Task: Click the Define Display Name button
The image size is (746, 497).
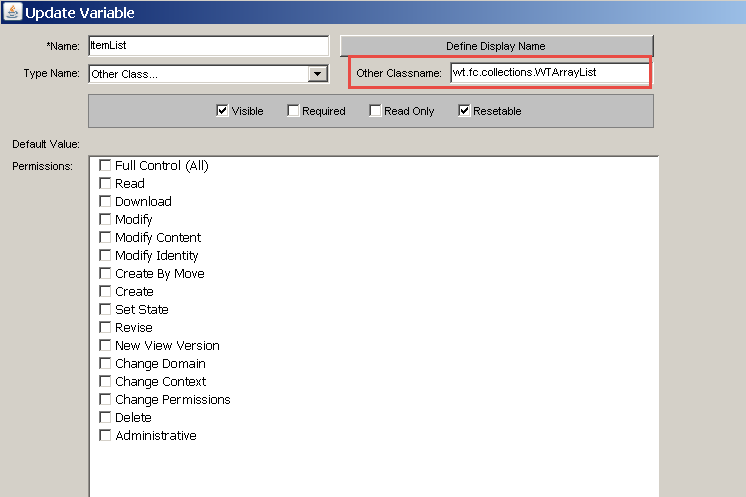Action: pyautogui.click(x=496, y=46)
